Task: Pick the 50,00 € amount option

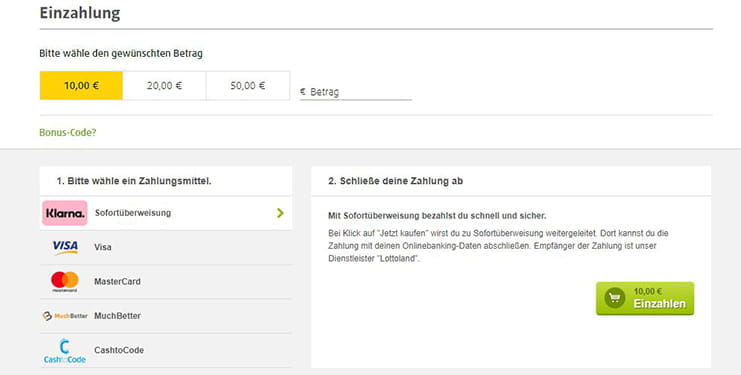Action: pyautogui.click(x=248, y=85)
